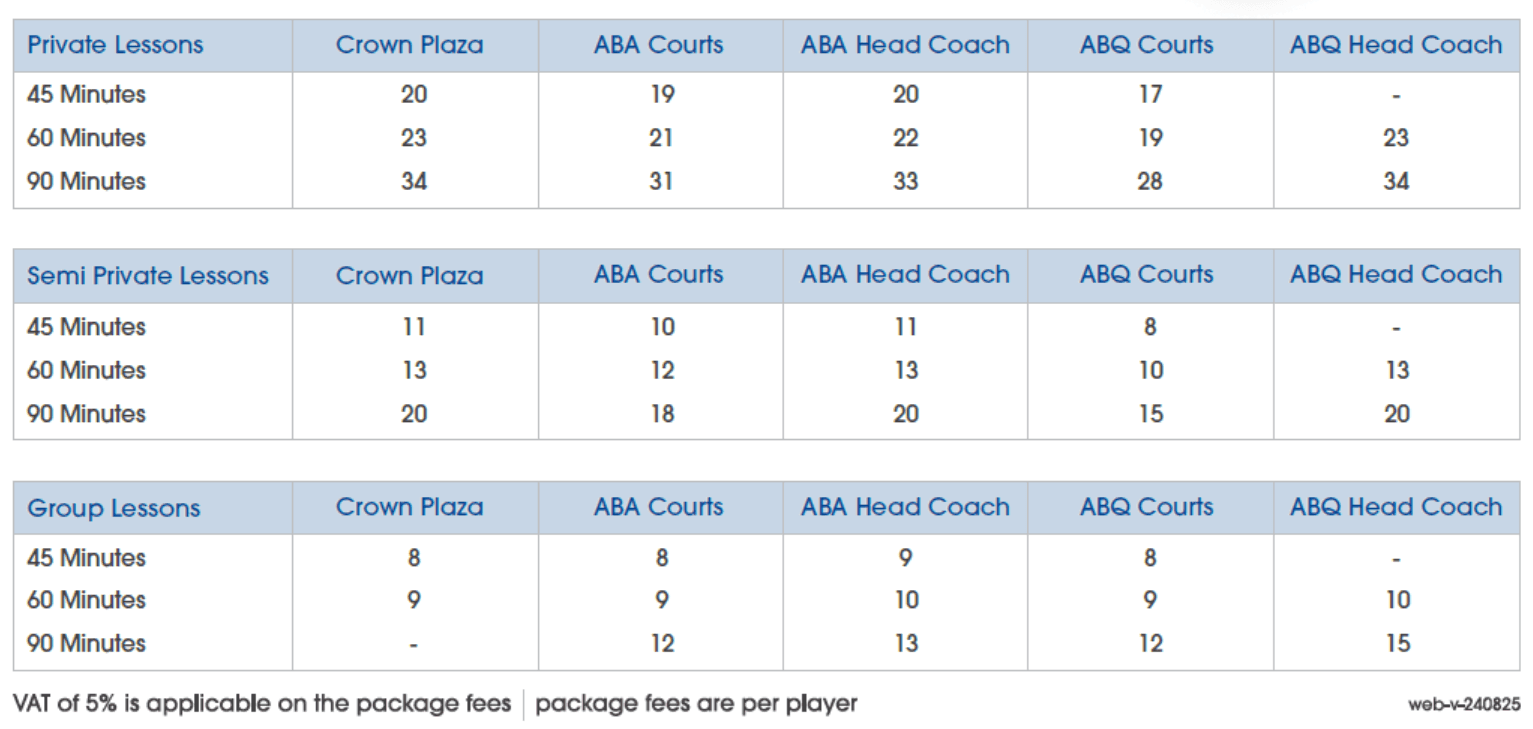Select the 'package fees are per player' text

click(x=696, y=704)
